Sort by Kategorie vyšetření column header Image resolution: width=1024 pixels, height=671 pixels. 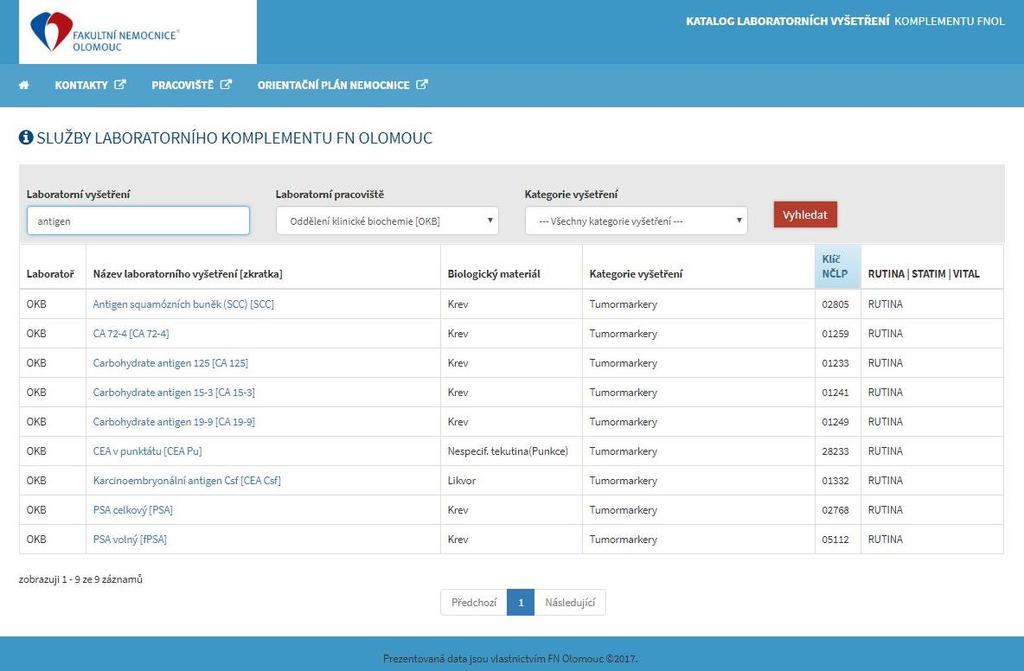click(x=699, y=267)
